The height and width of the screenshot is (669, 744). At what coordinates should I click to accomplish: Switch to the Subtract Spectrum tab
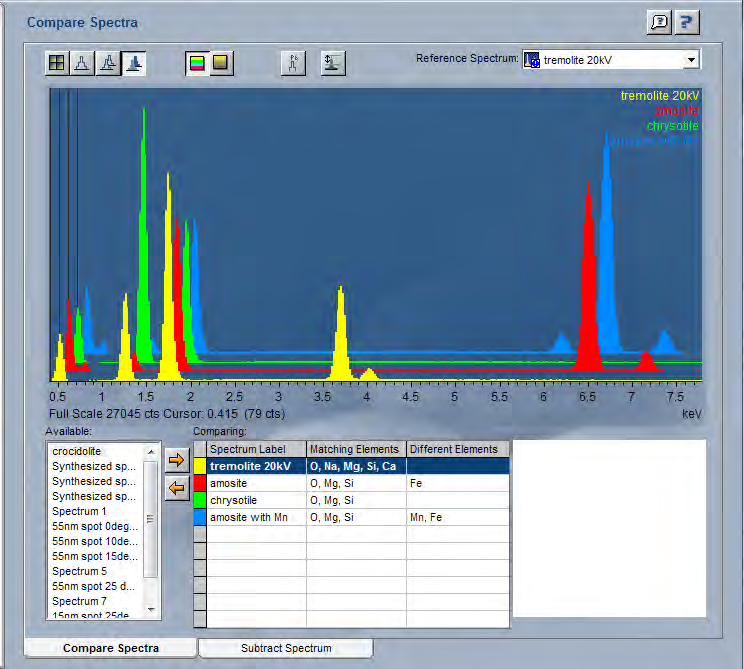[286, 648]
